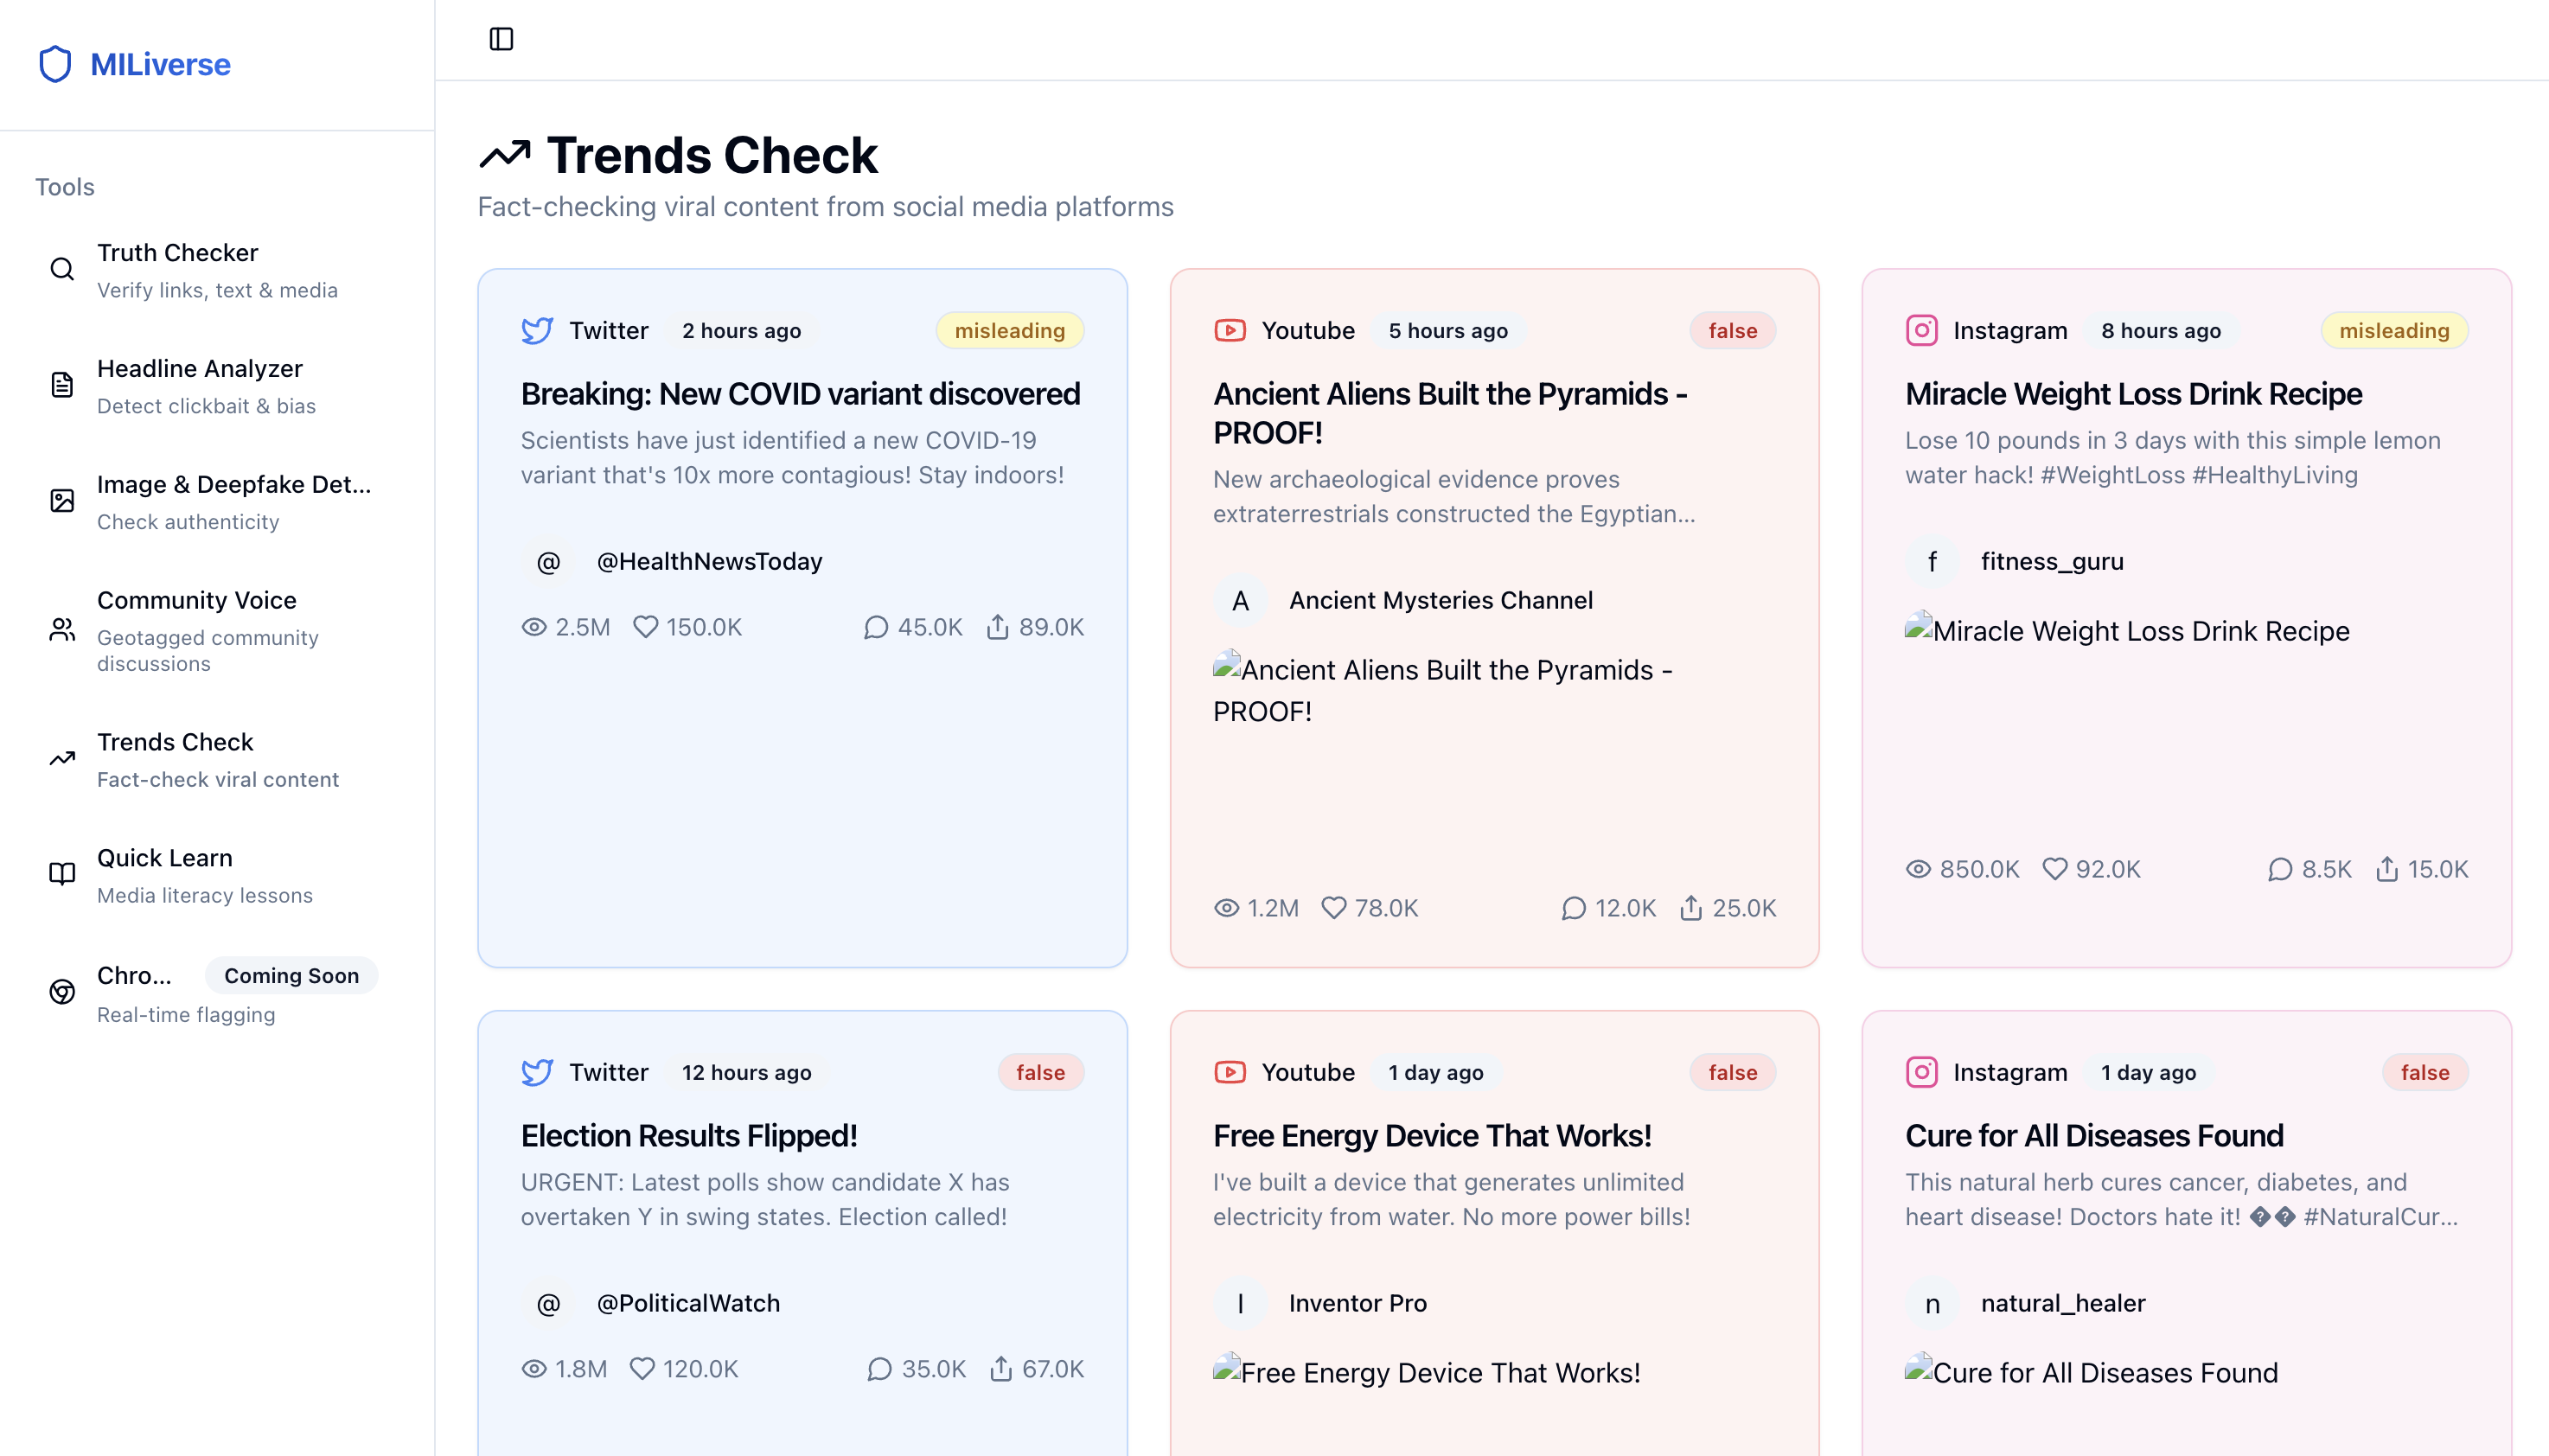
Task: Click the Chrome extension icon in sidebar
Action: tap(62, 992)
